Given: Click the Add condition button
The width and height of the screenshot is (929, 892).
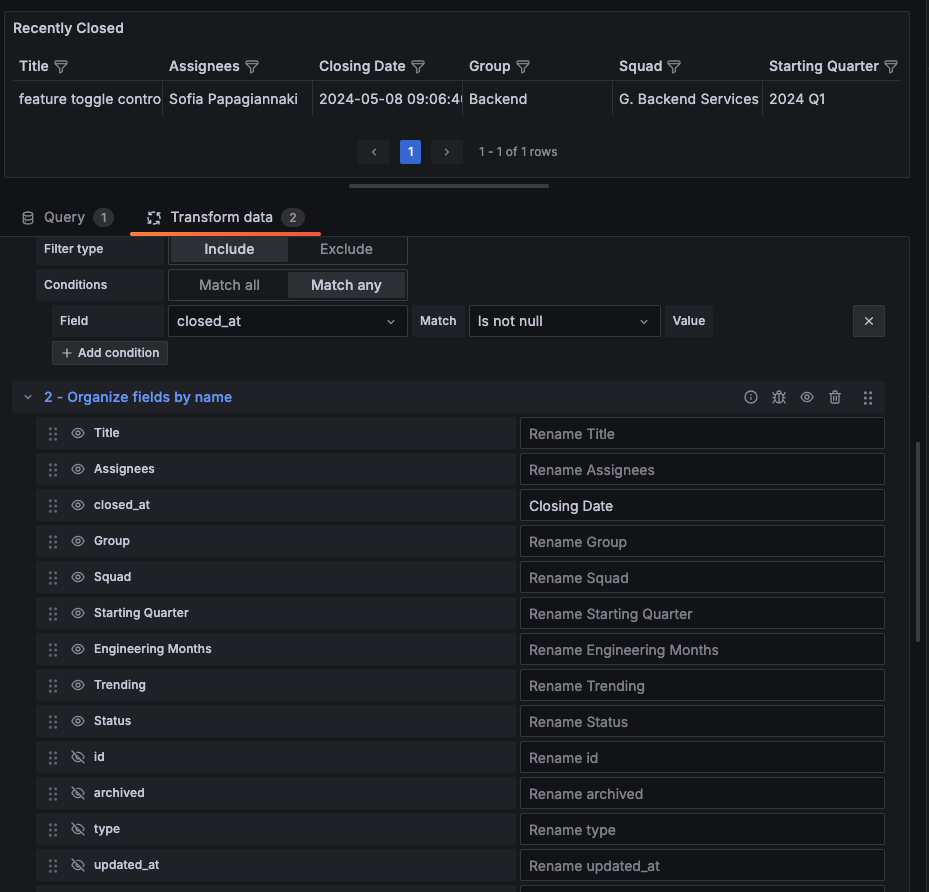Looking at the screenshot, I should tap(110, 352).
